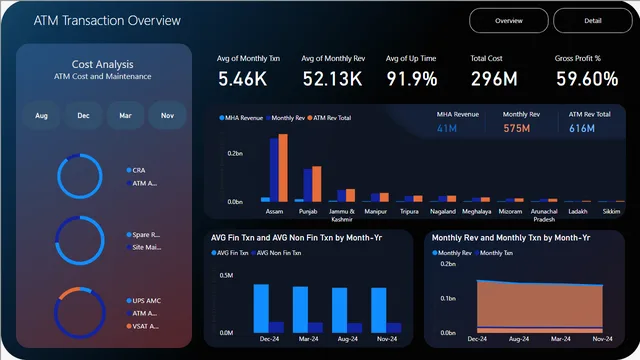
Task: Open the Overview page button
Action: (x=509, y=21)
